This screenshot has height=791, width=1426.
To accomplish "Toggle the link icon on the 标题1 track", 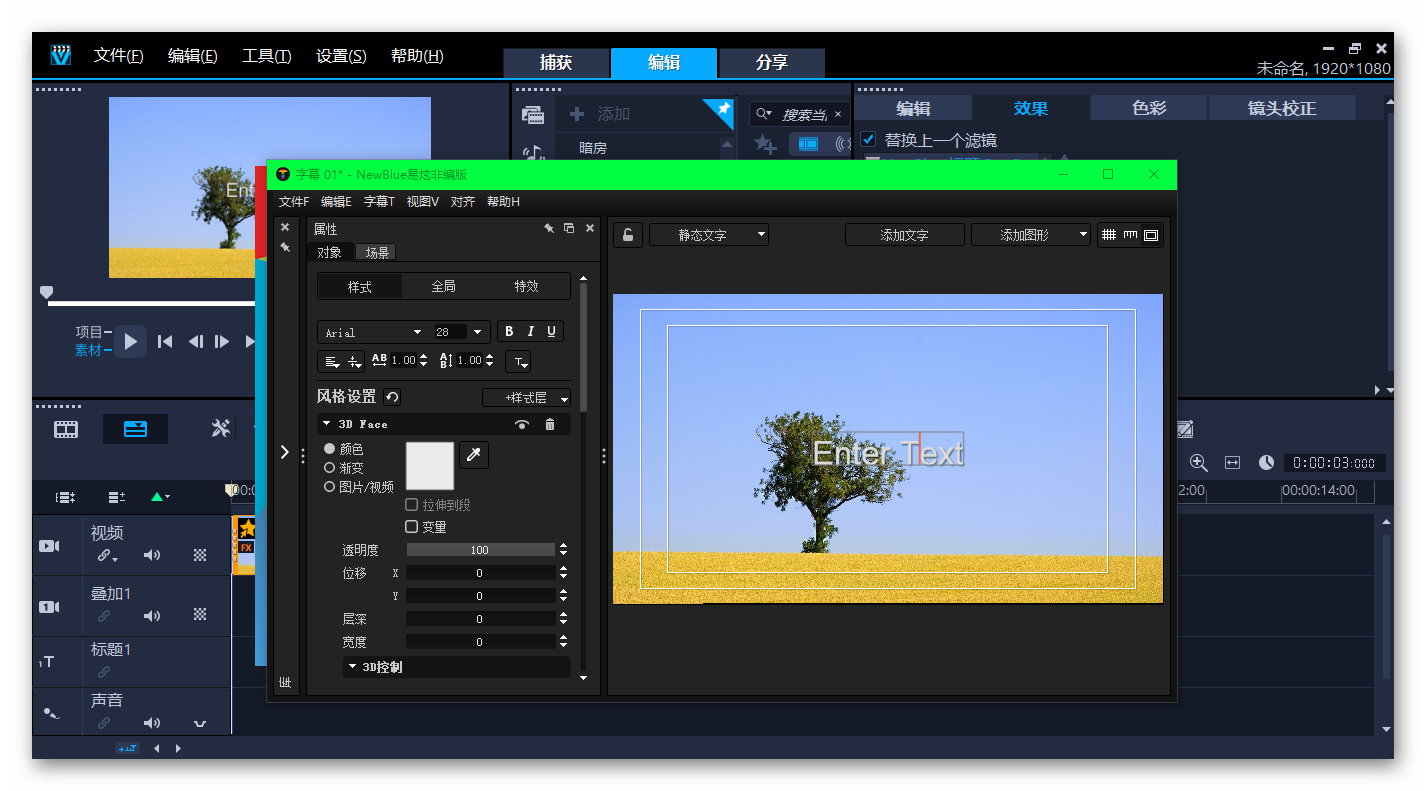I will coord(104,672).
